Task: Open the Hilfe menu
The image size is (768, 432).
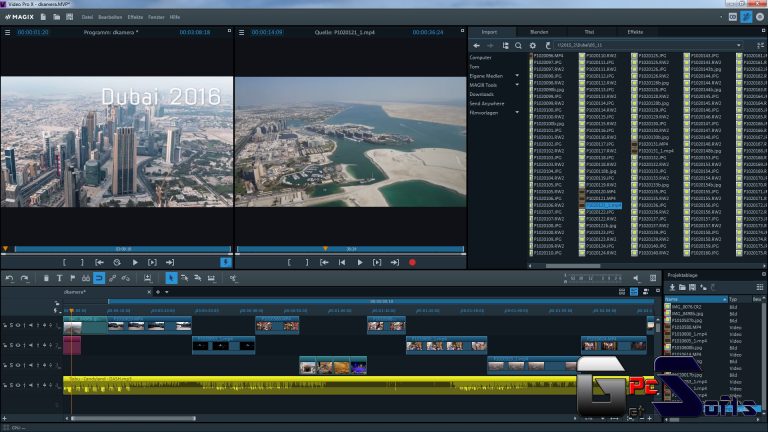Action: (x=175, y=17)
